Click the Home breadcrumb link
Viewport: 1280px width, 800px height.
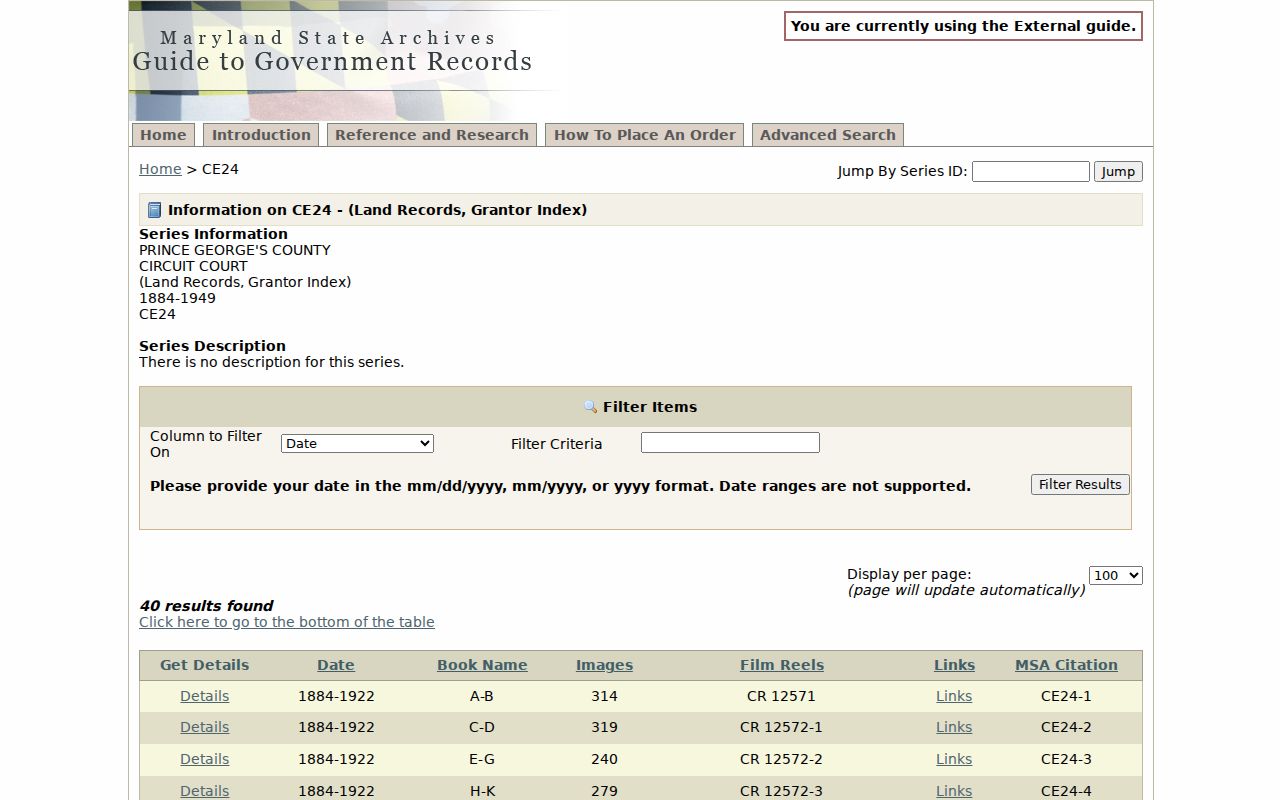pos(160,169)
